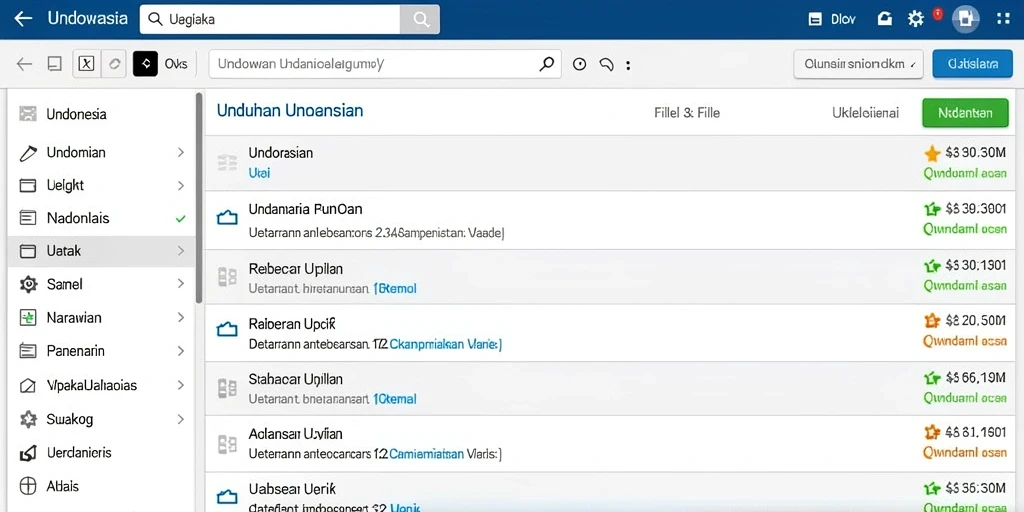This screenshot has height=512, width=1024.
Task: Click the Excel-style X icon in toolbar
Action: (x=86, y=64)
